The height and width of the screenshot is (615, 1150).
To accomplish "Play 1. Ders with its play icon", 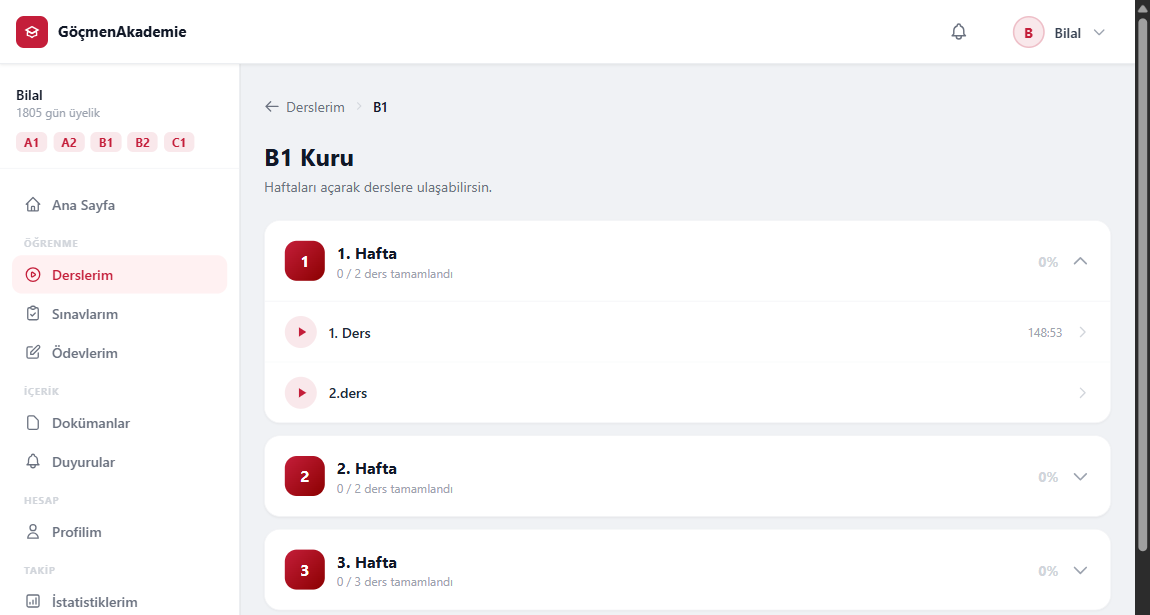I will coord(301,332).
